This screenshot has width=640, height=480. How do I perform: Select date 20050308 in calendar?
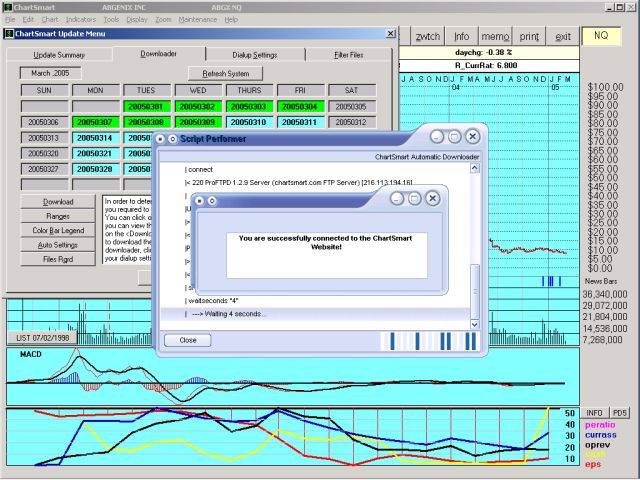pyautogui.click(x=146, y=122)
